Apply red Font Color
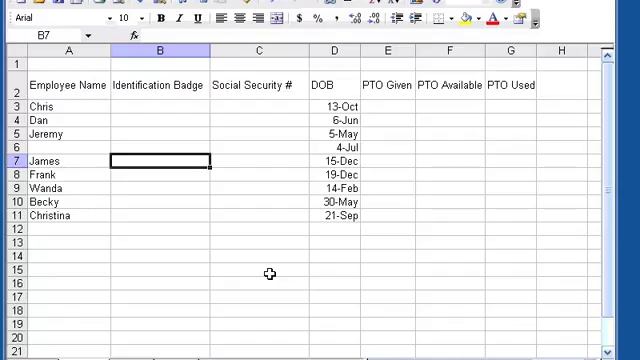Image resolution: width=640 pixels, height=360 pixels. [493, 18]
